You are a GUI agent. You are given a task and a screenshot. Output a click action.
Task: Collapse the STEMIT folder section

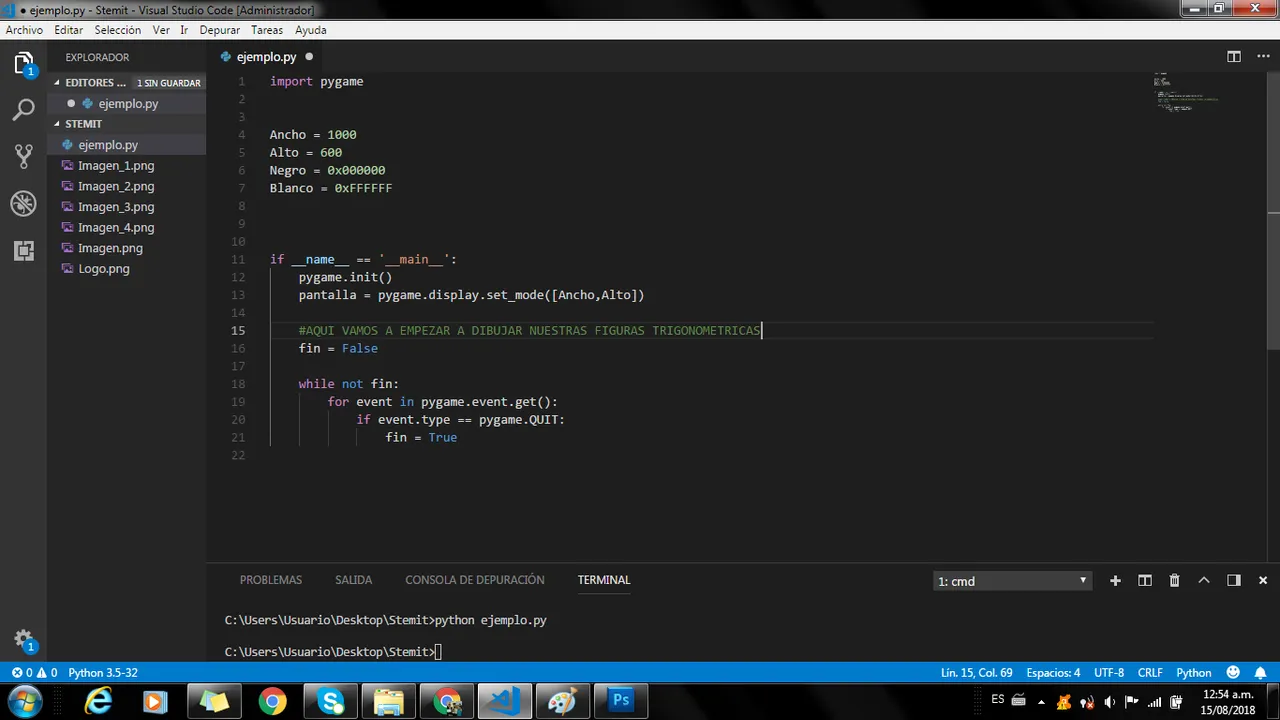[x=127, y=124]
